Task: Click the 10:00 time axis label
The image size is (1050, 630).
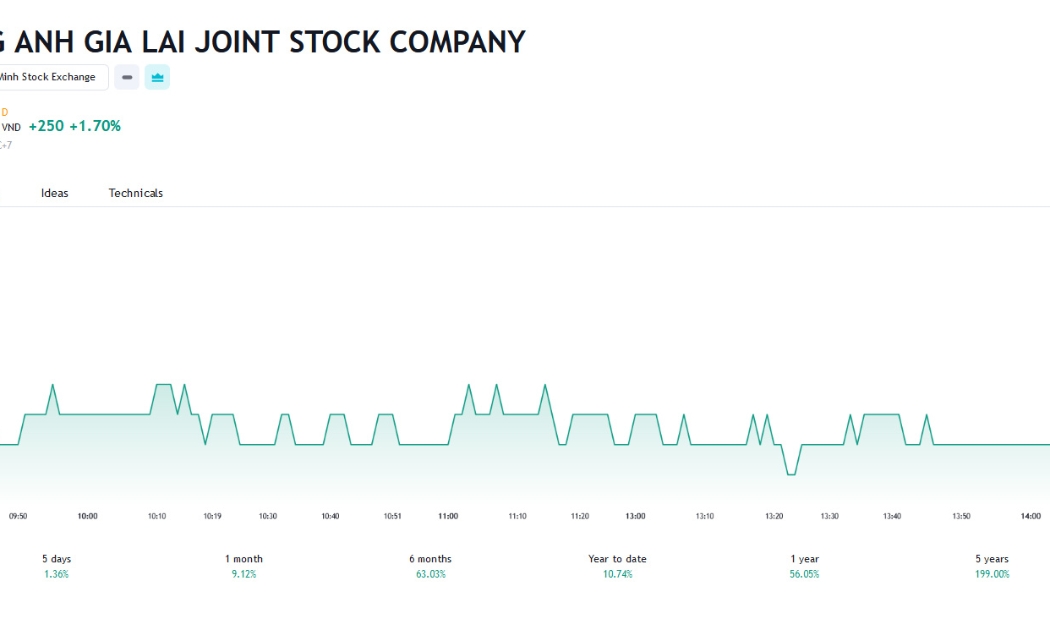Action: point(88,516)
